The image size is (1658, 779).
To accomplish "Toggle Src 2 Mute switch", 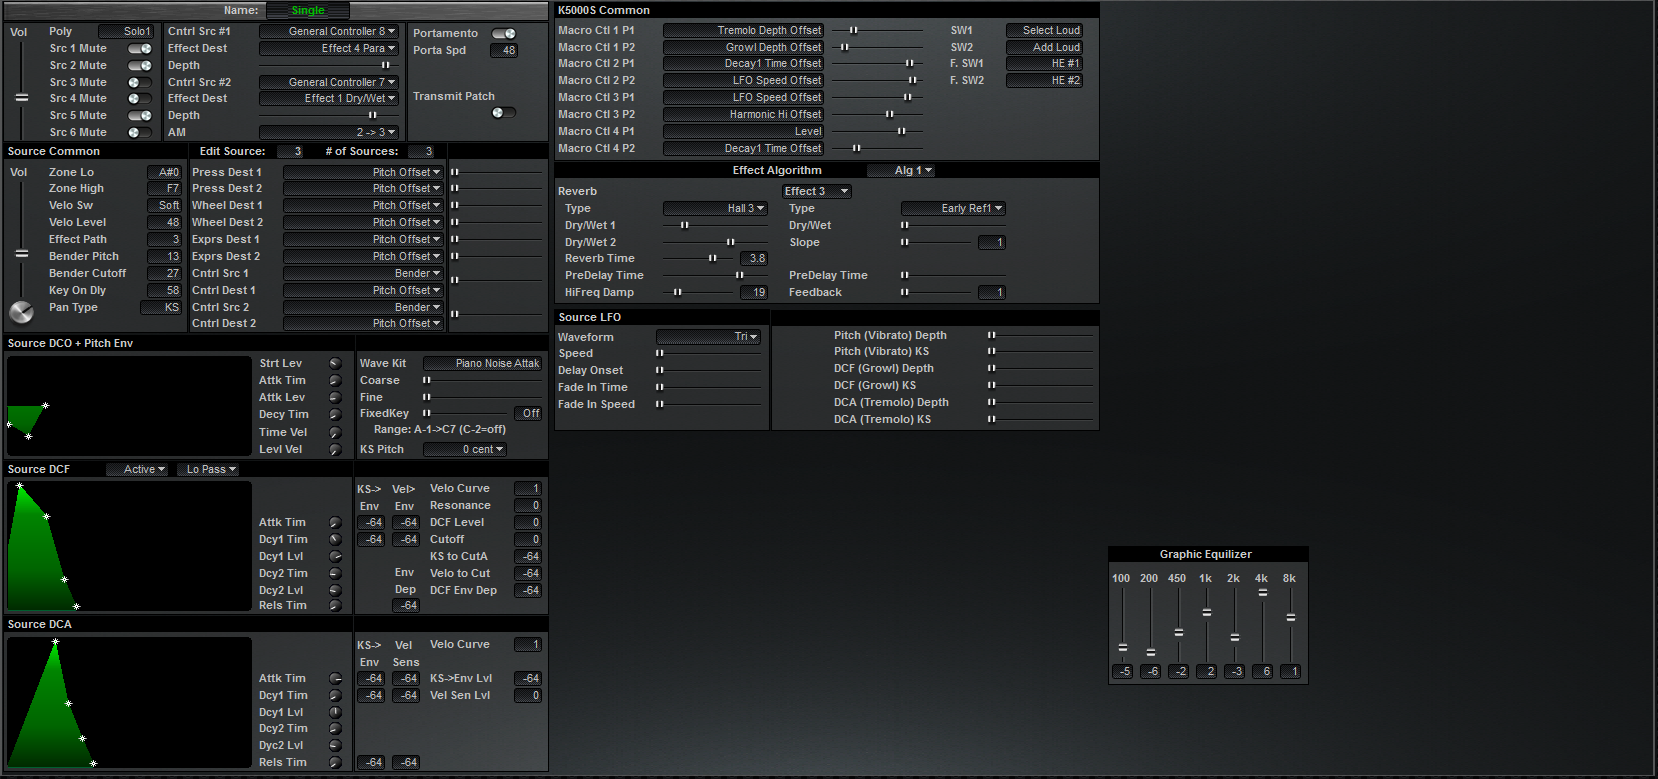I will coord(140,66).
